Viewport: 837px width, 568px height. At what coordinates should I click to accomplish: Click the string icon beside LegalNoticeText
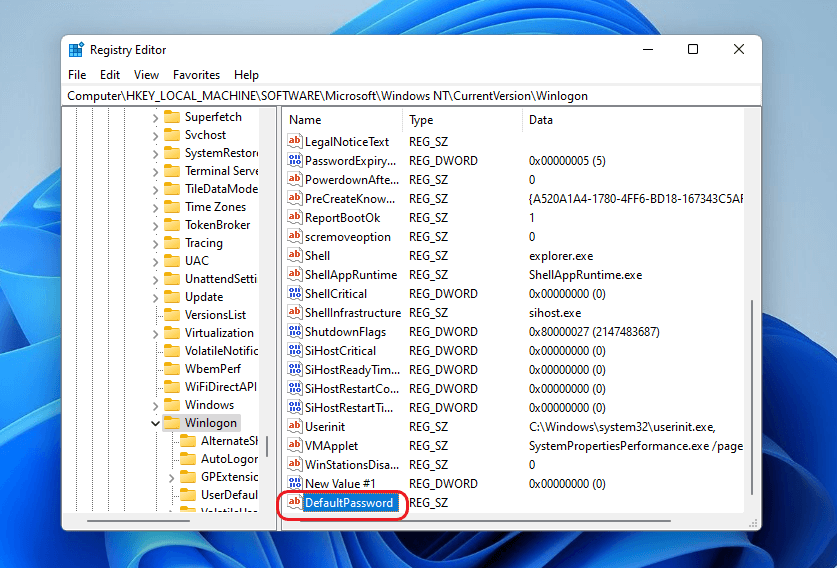(295, 141)
